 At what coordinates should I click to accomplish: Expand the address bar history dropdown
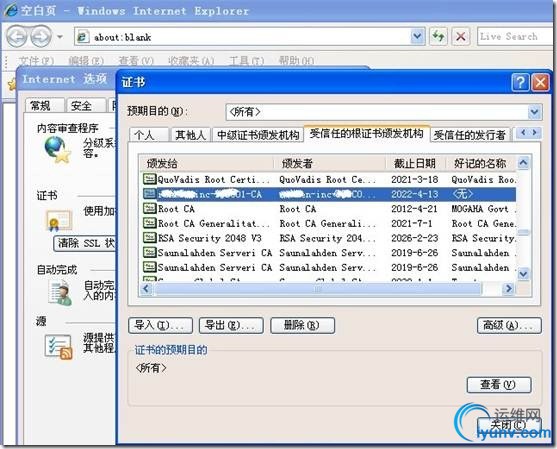coord(417,36)
